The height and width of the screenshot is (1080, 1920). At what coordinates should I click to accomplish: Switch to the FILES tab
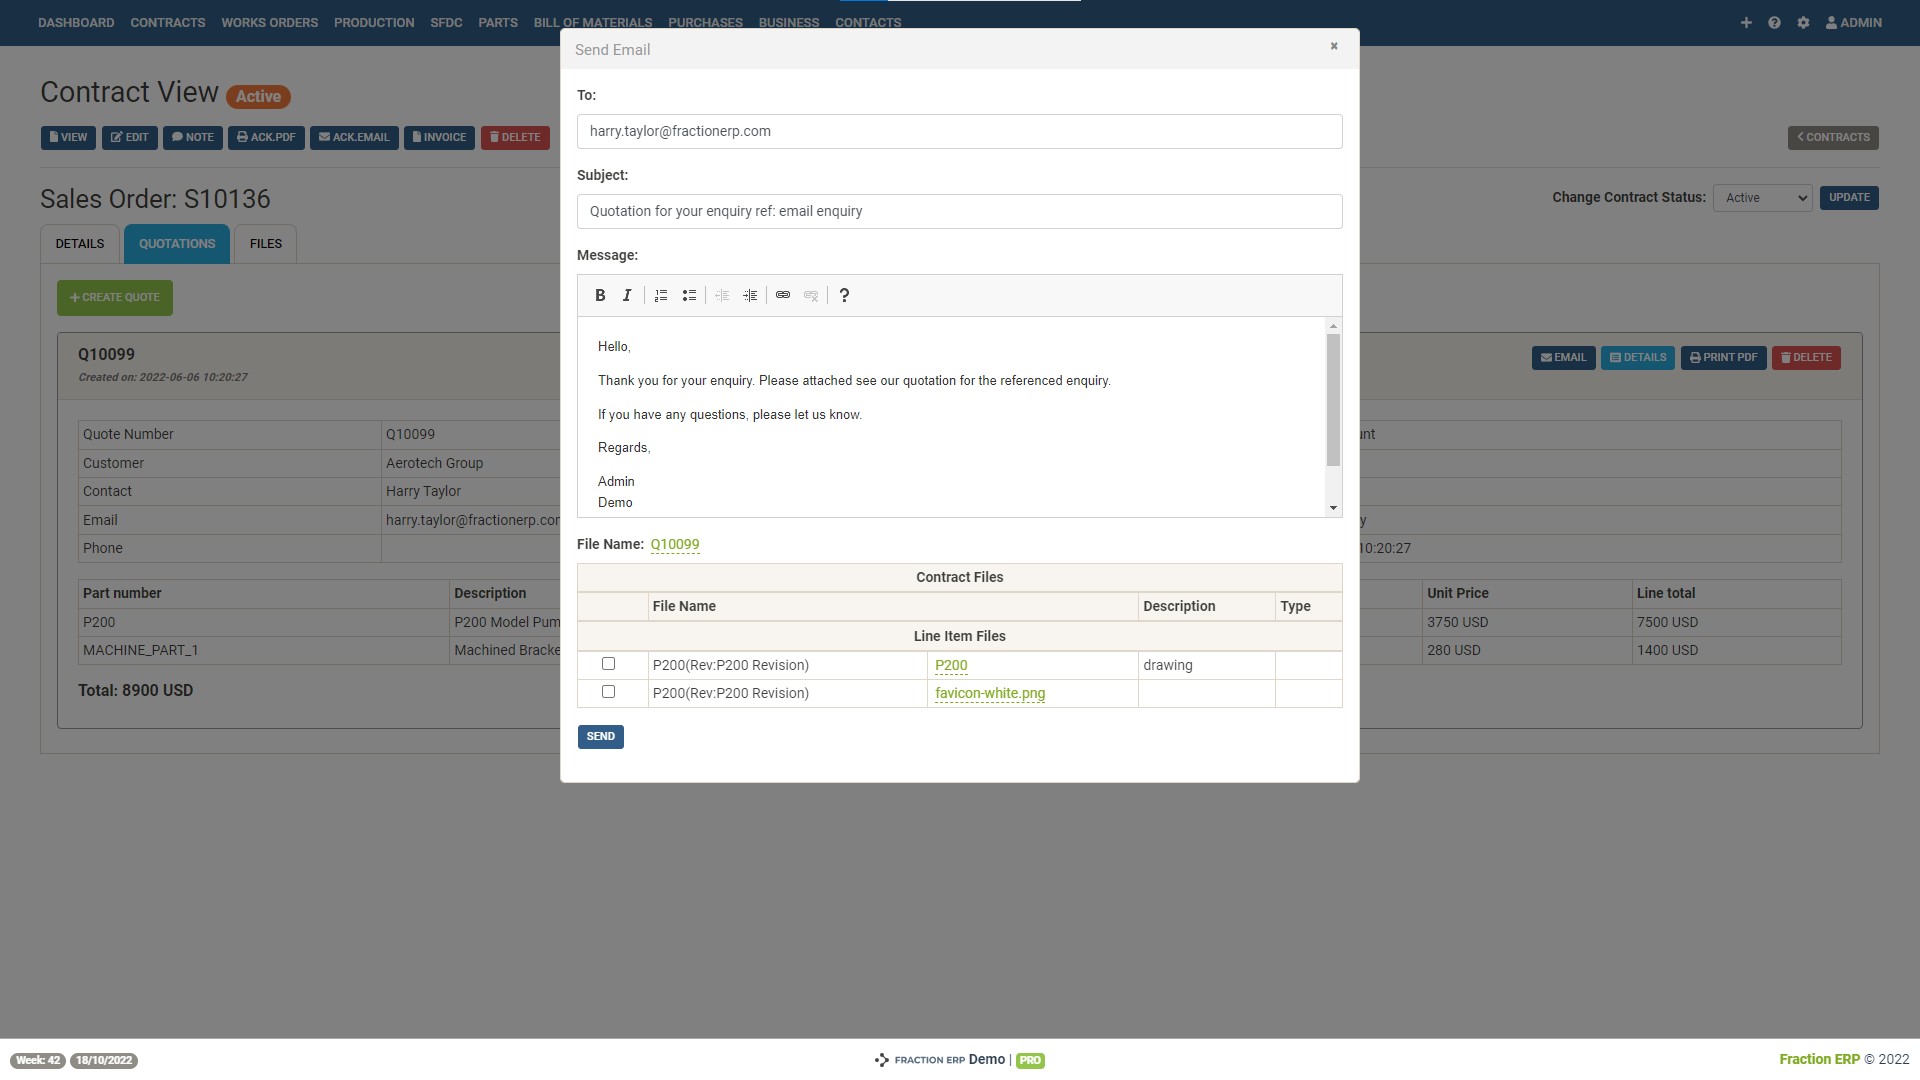coord(266,243)
